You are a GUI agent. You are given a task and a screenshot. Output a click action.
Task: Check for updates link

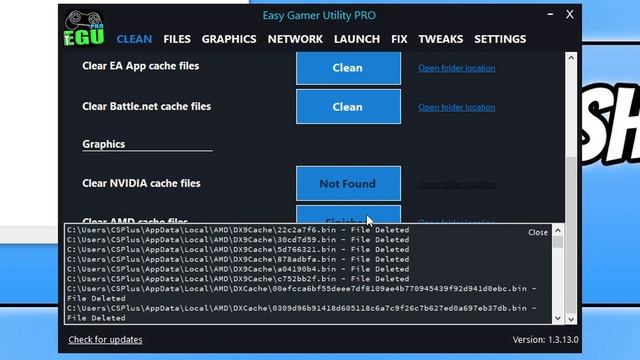105,340
